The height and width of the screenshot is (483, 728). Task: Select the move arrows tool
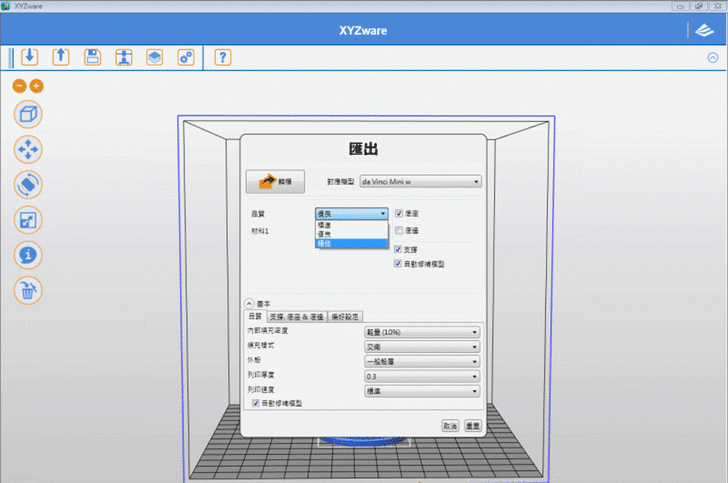click(x=28, y=149)
